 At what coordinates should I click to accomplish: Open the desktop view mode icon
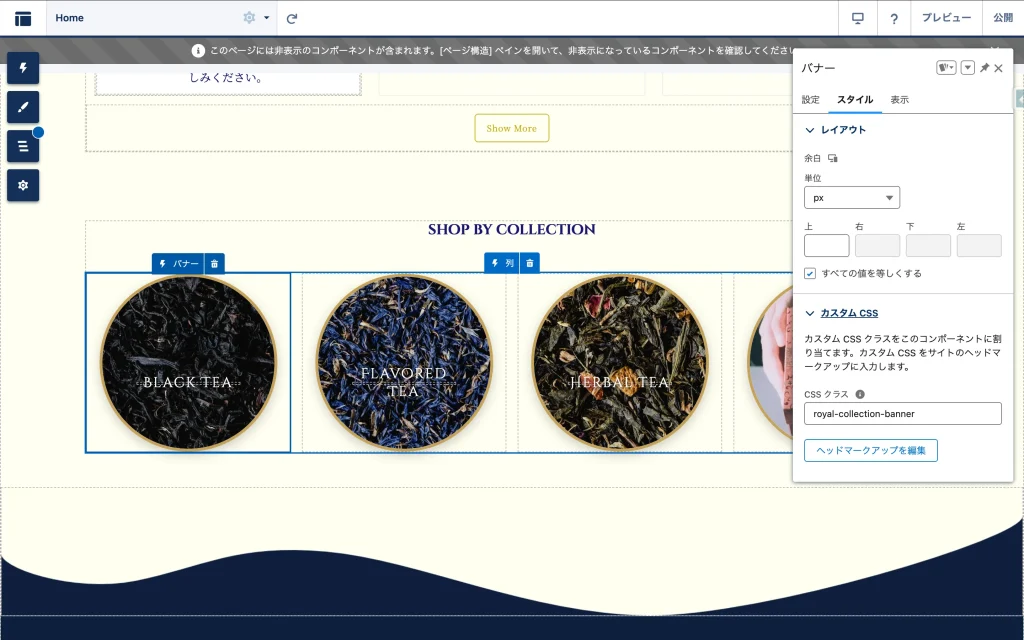click(x=857, y=18)
